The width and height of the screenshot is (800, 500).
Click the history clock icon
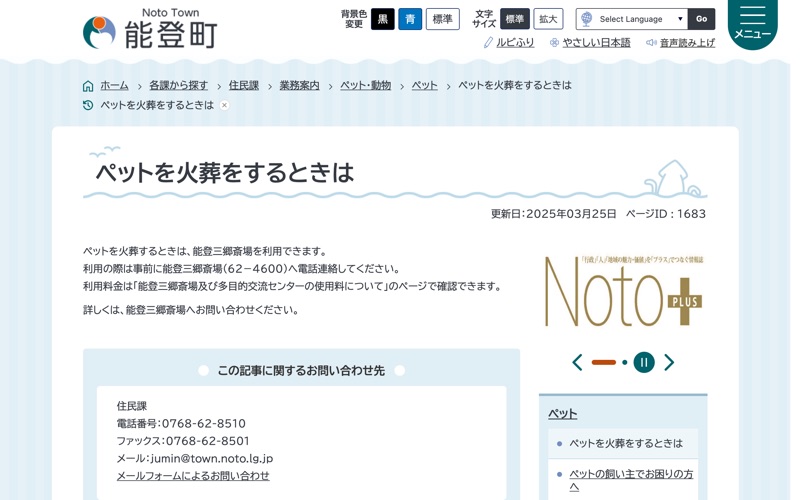coord(88,105)
